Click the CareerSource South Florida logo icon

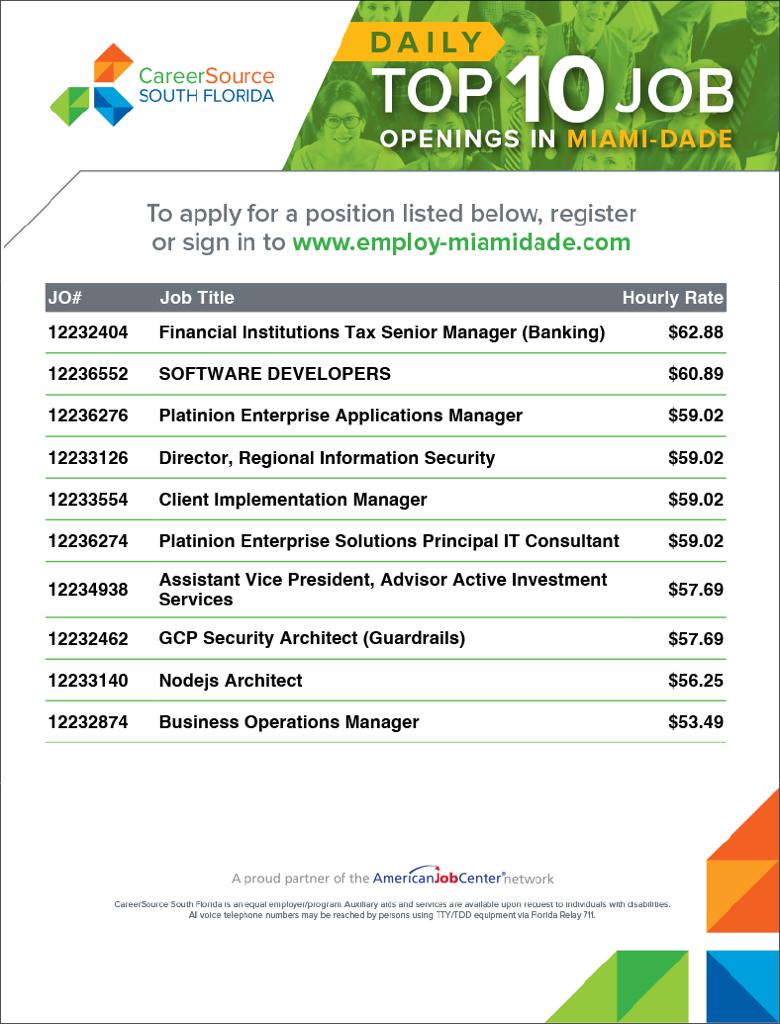click(x=92, y=85)
